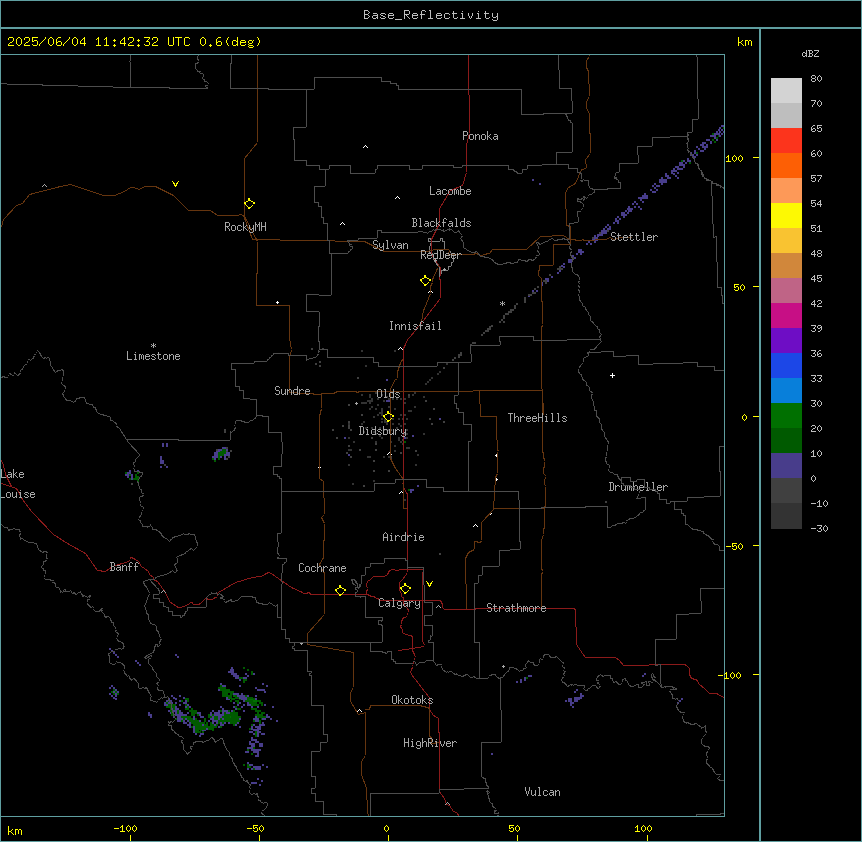Click the Innisfail town label

pos(415,326)
